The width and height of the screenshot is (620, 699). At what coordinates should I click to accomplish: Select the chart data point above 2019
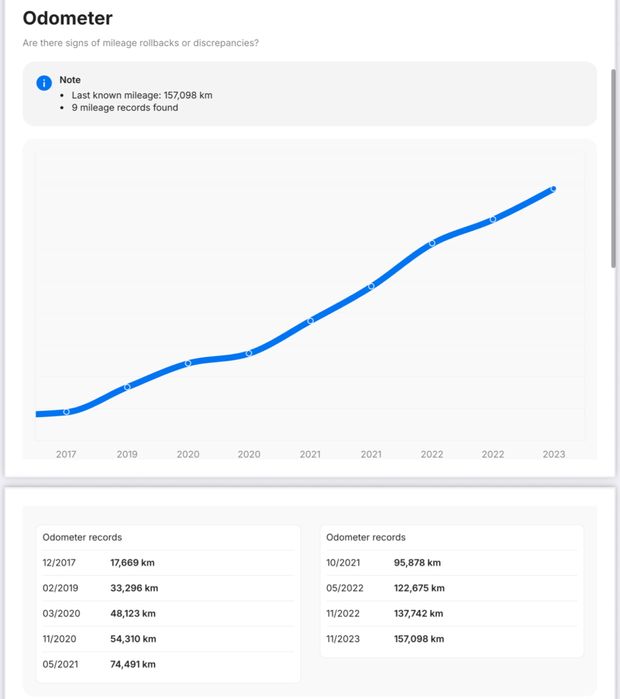click(127, 386)
